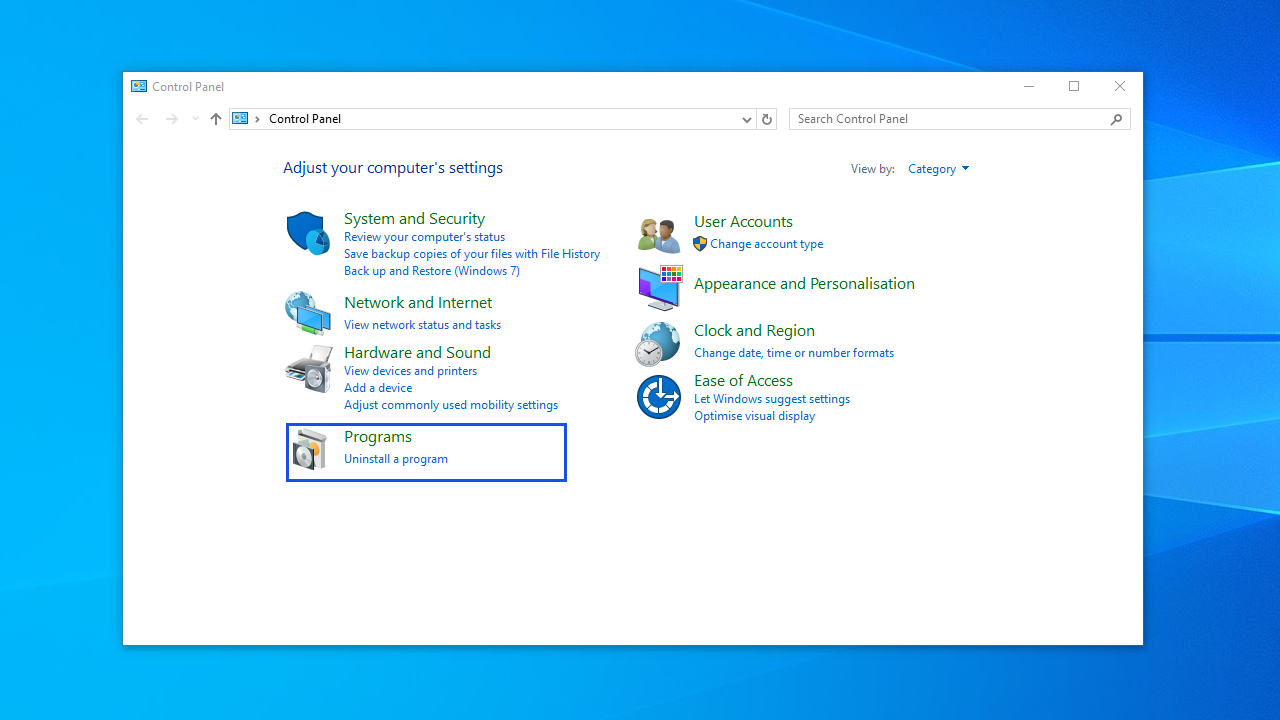Open the System and Security shield icon
1280x720 pixels.
(x=308, y=233)
